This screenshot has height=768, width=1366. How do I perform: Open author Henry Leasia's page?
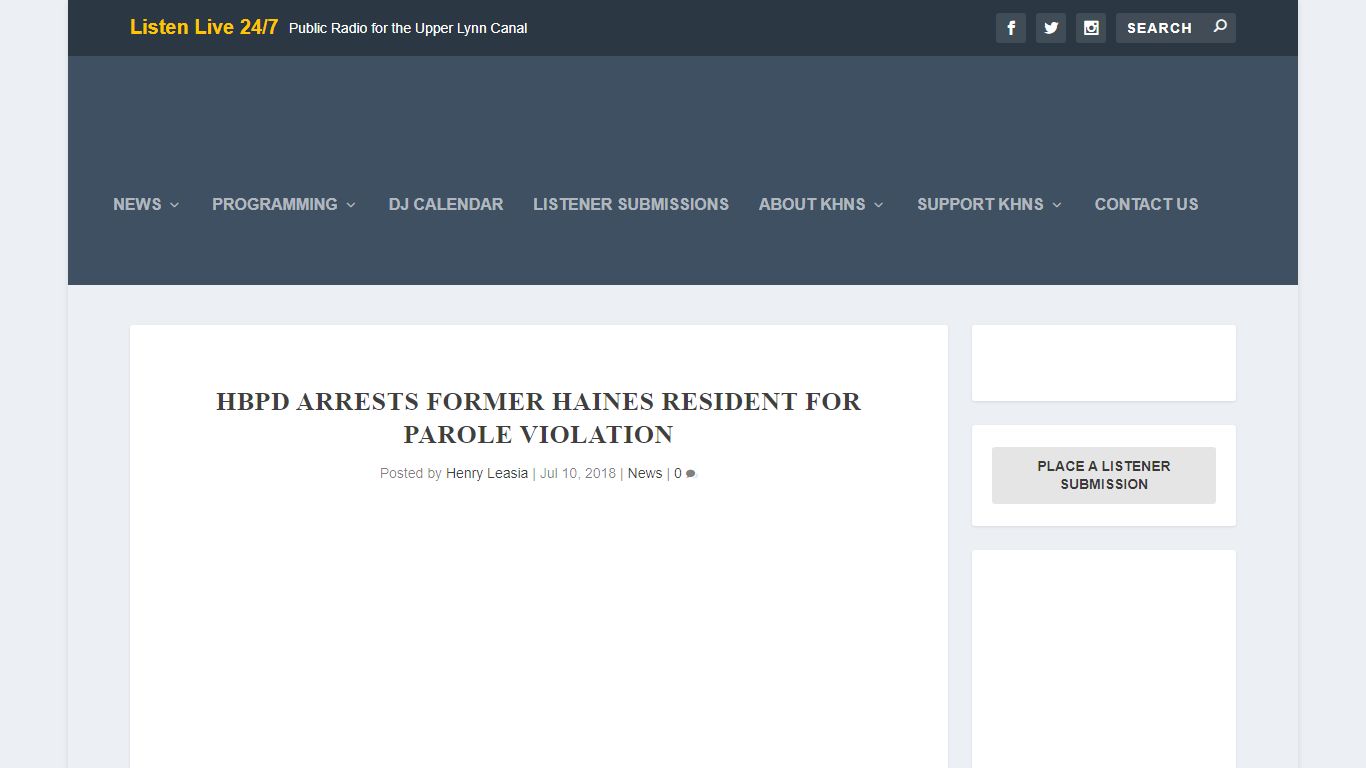click(487, 473)
